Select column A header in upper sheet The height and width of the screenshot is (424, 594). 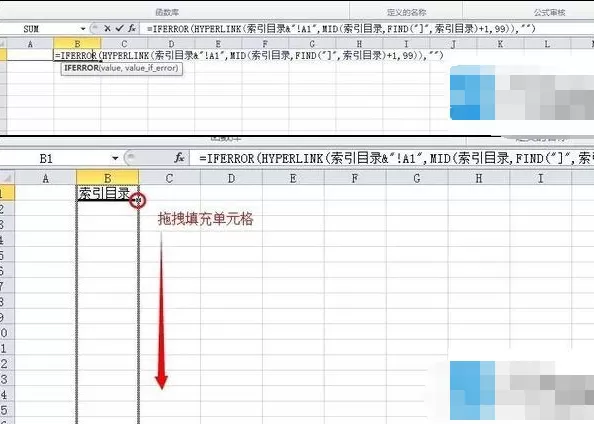30,44
